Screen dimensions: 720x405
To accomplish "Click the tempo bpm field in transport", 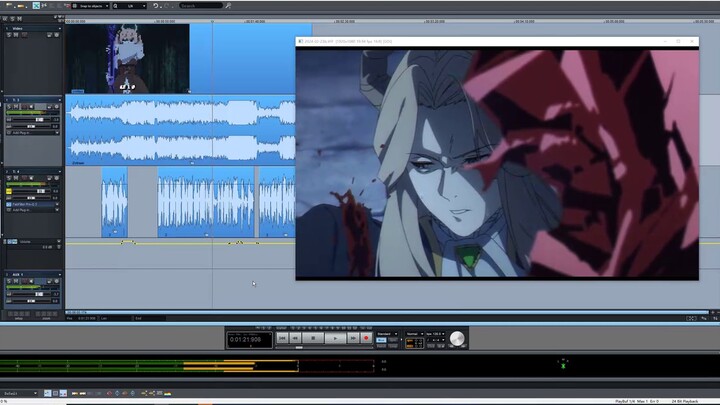I will point(435,334).
